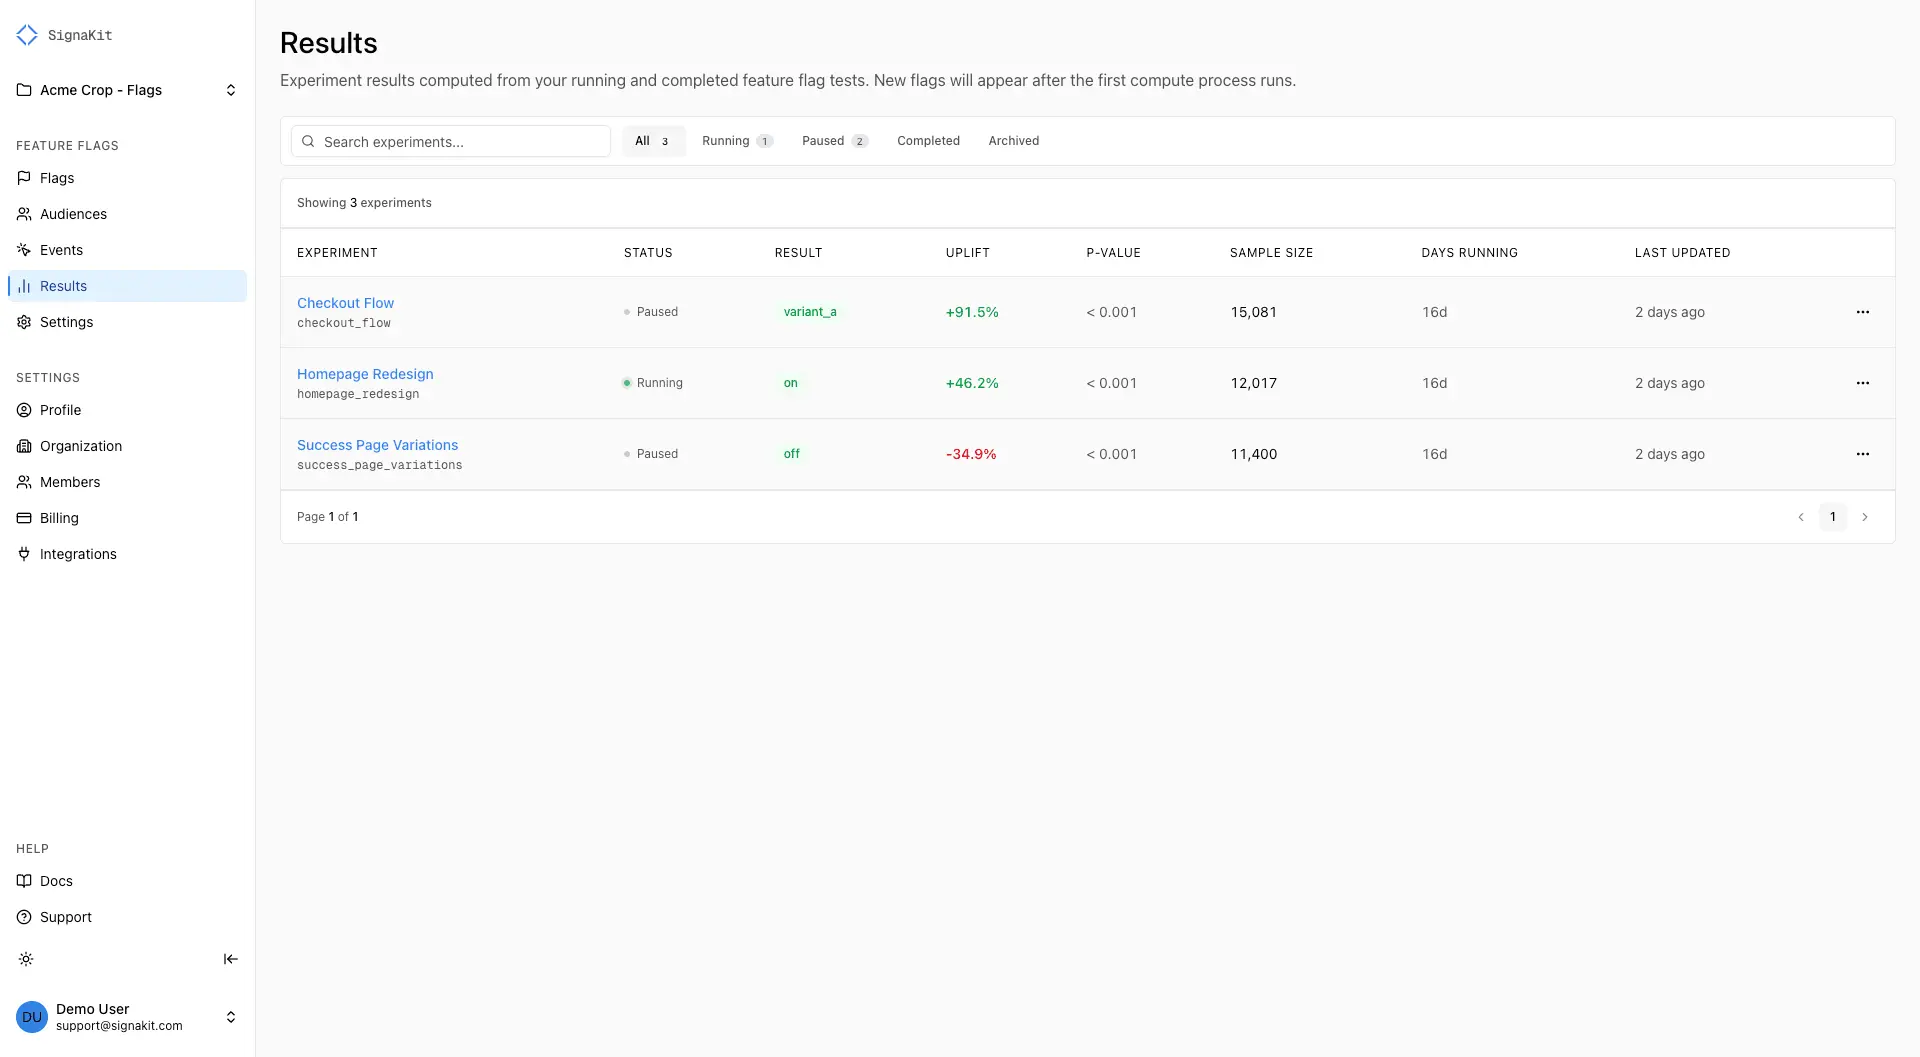Click the Flags flag icon
The width and height of the screenshot is (1920, 1057).
(24, 178)
